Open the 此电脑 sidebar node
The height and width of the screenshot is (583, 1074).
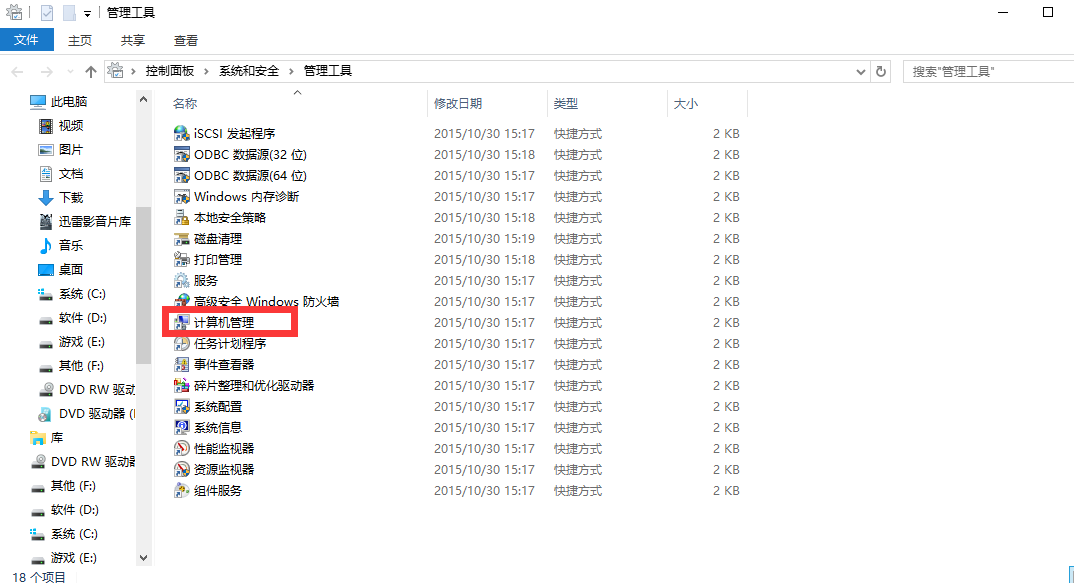(x=68, y=101)
